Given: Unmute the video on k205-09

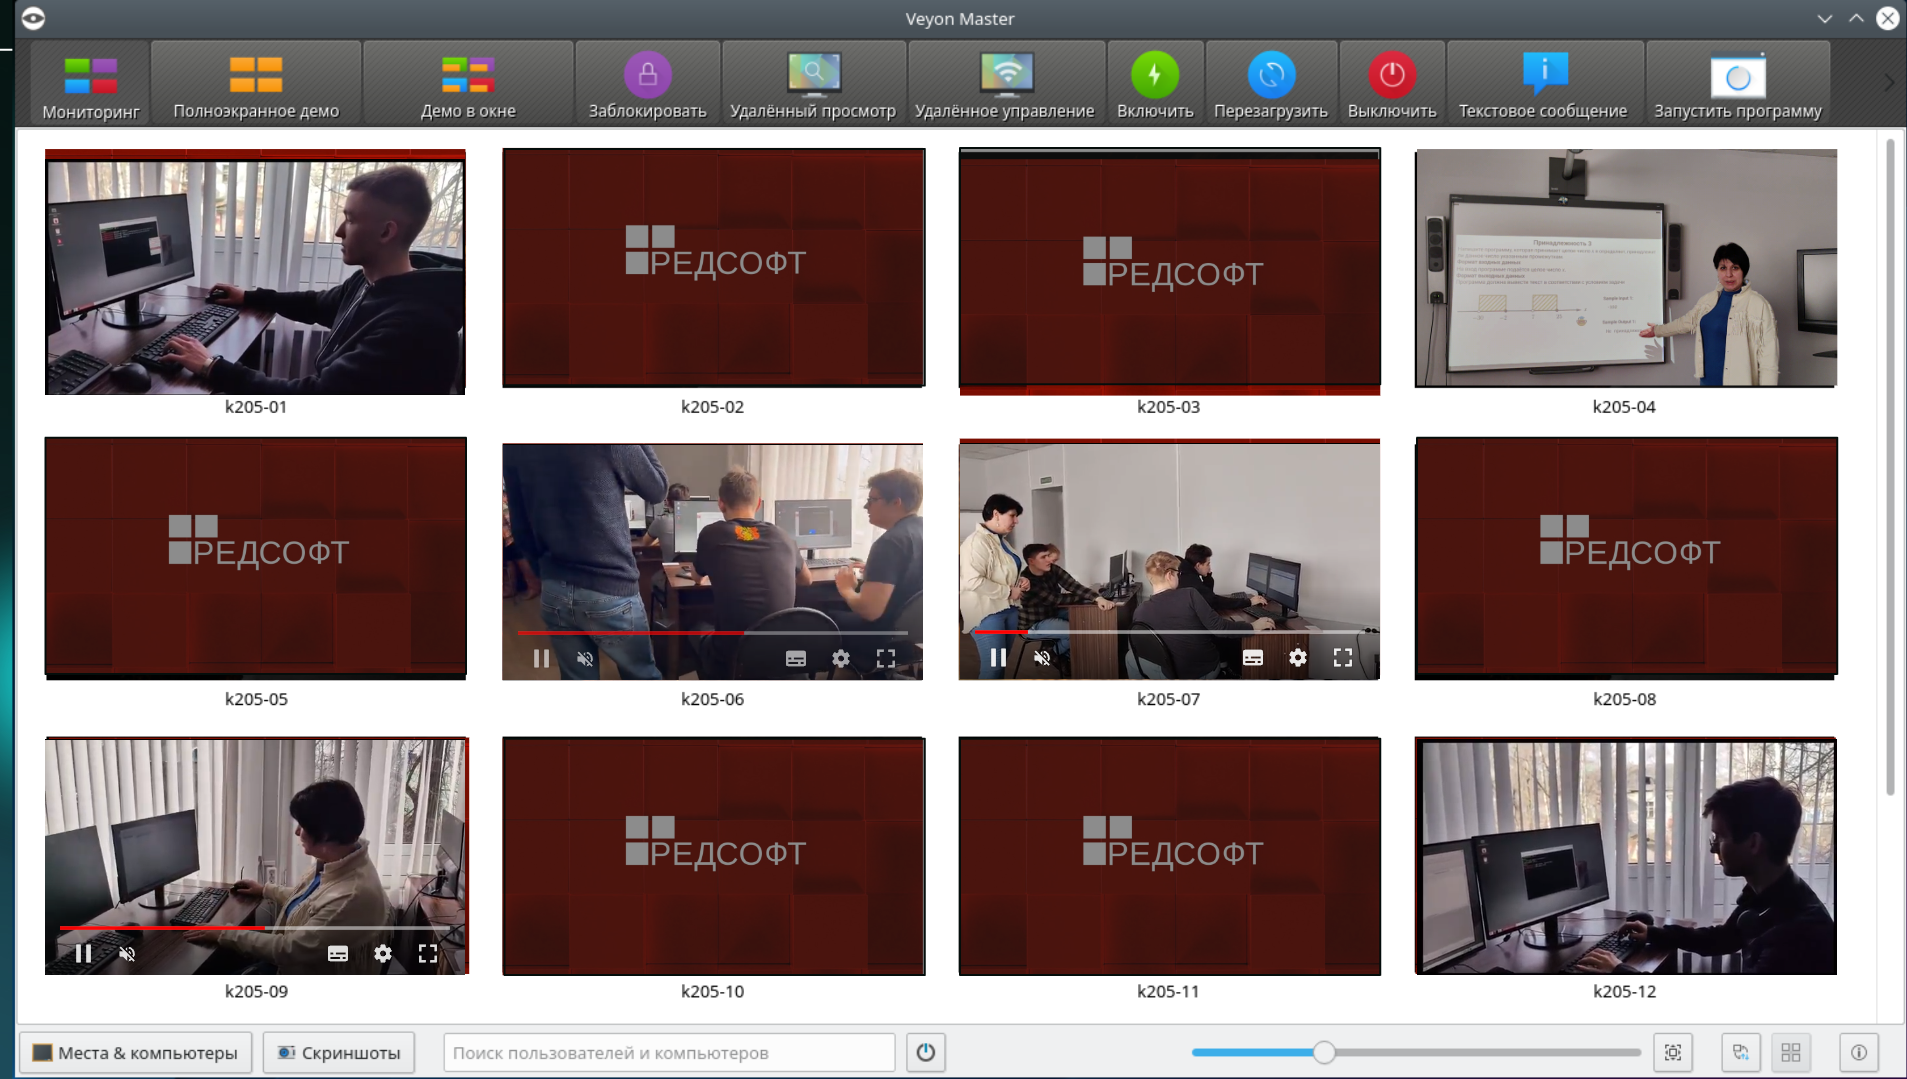Looking at the screenshot, I should [x=127, y=953].
